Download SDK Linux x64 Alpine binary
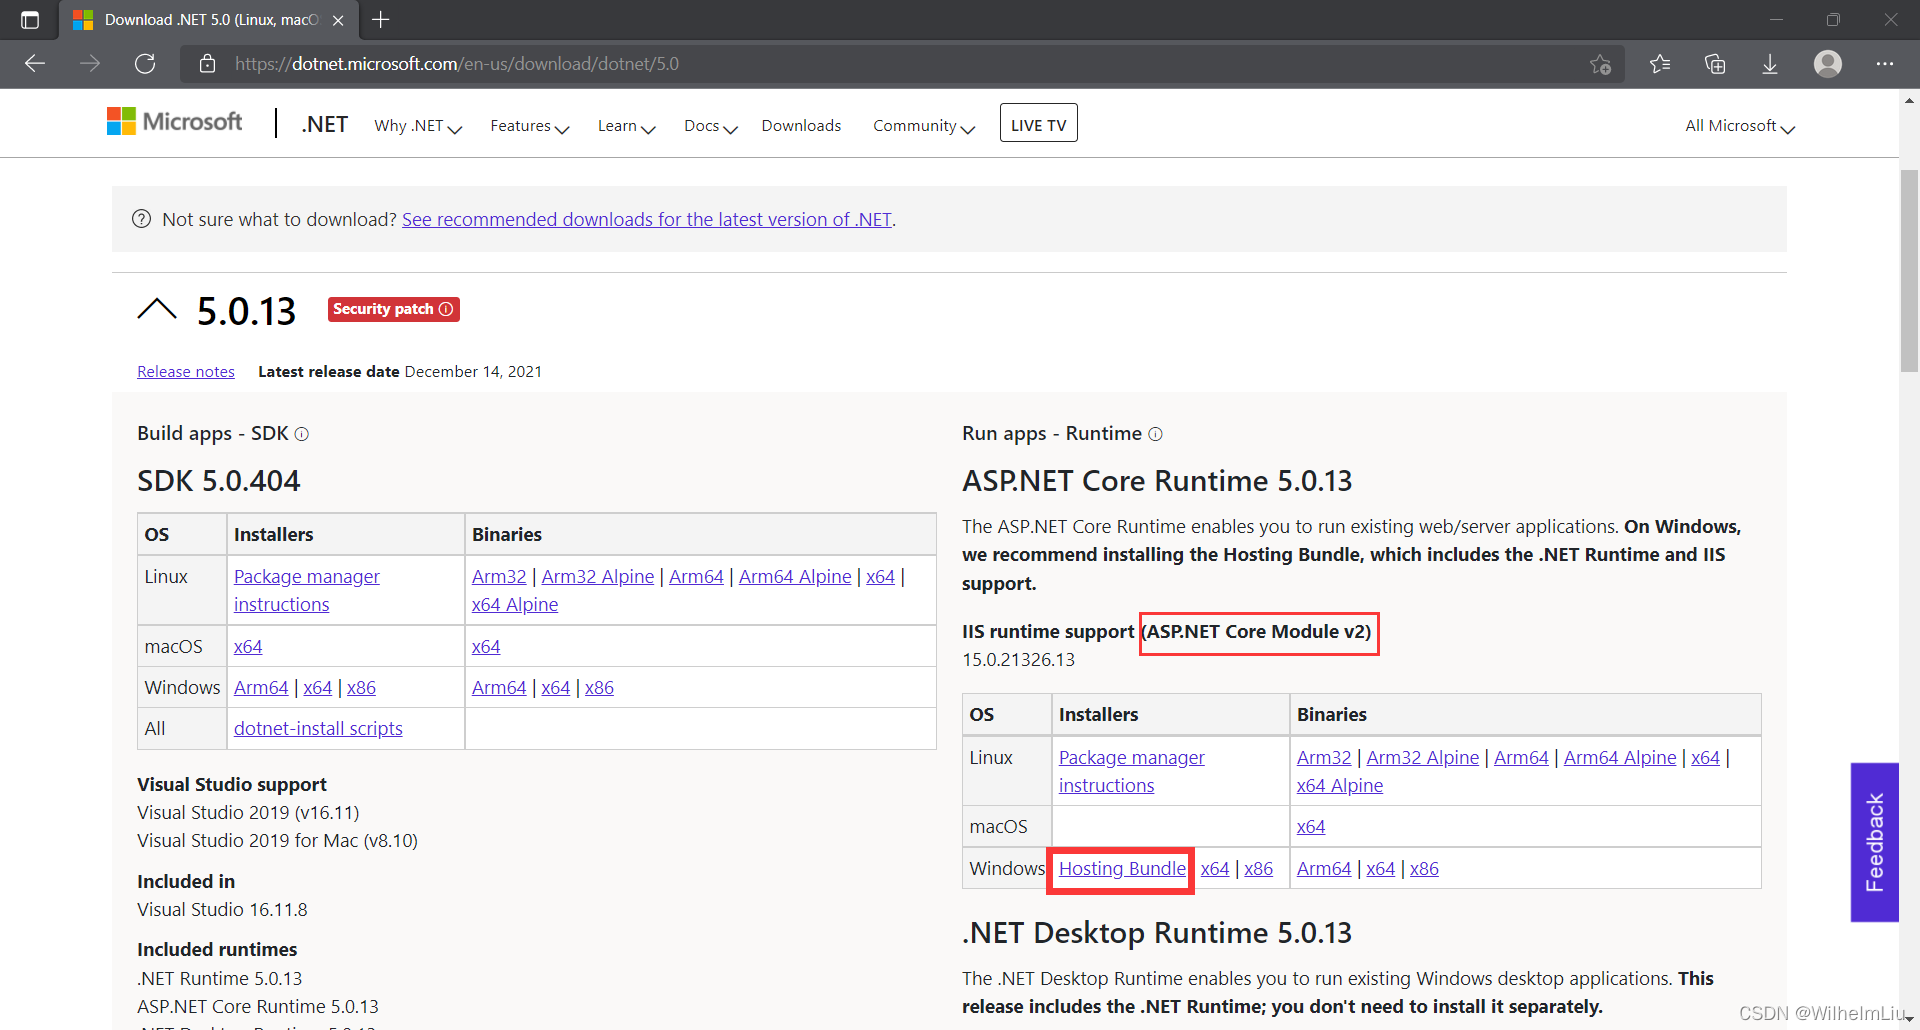Image resolution: width=1920 pixels, height=1030 pixels. 515,605
